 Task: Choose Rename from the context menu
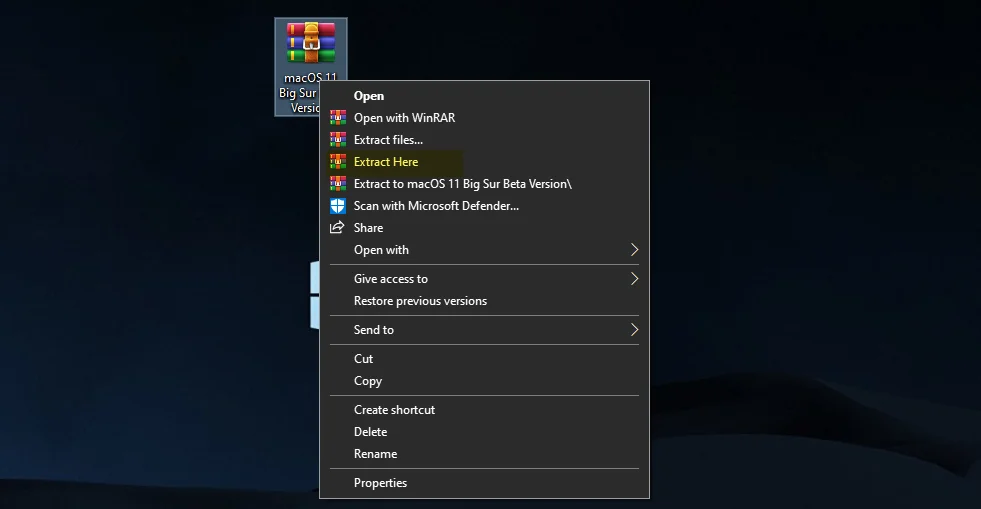click(484, 454)
